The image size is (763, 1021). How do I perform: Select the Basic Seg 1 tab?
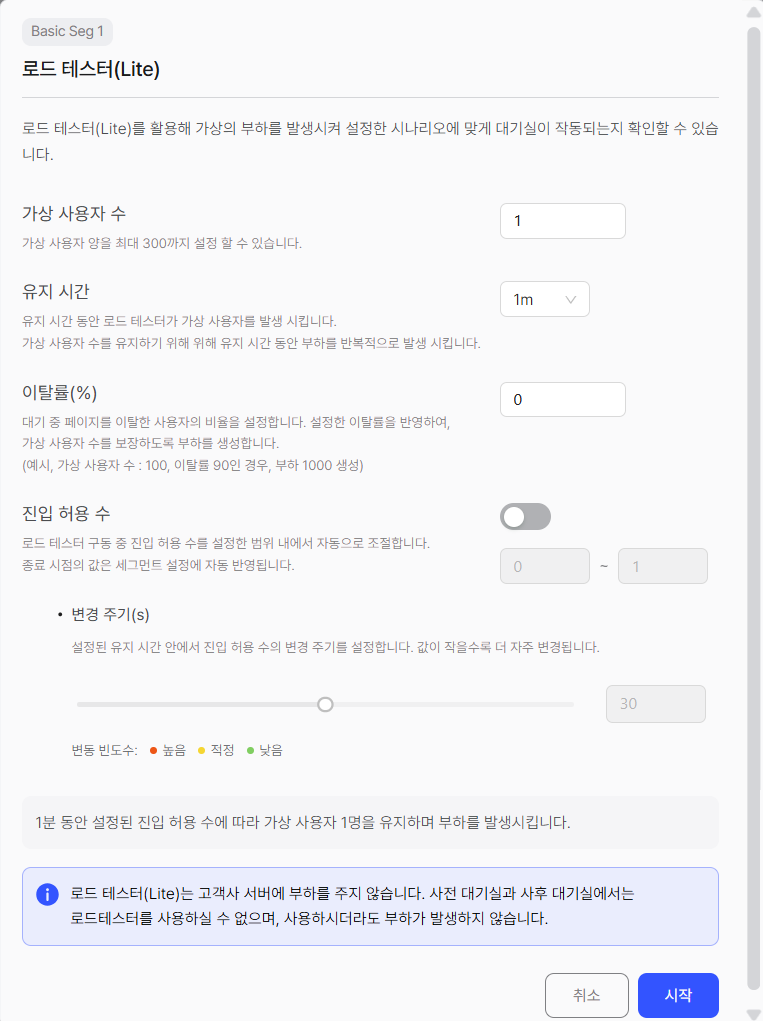(x=67, y=32)
